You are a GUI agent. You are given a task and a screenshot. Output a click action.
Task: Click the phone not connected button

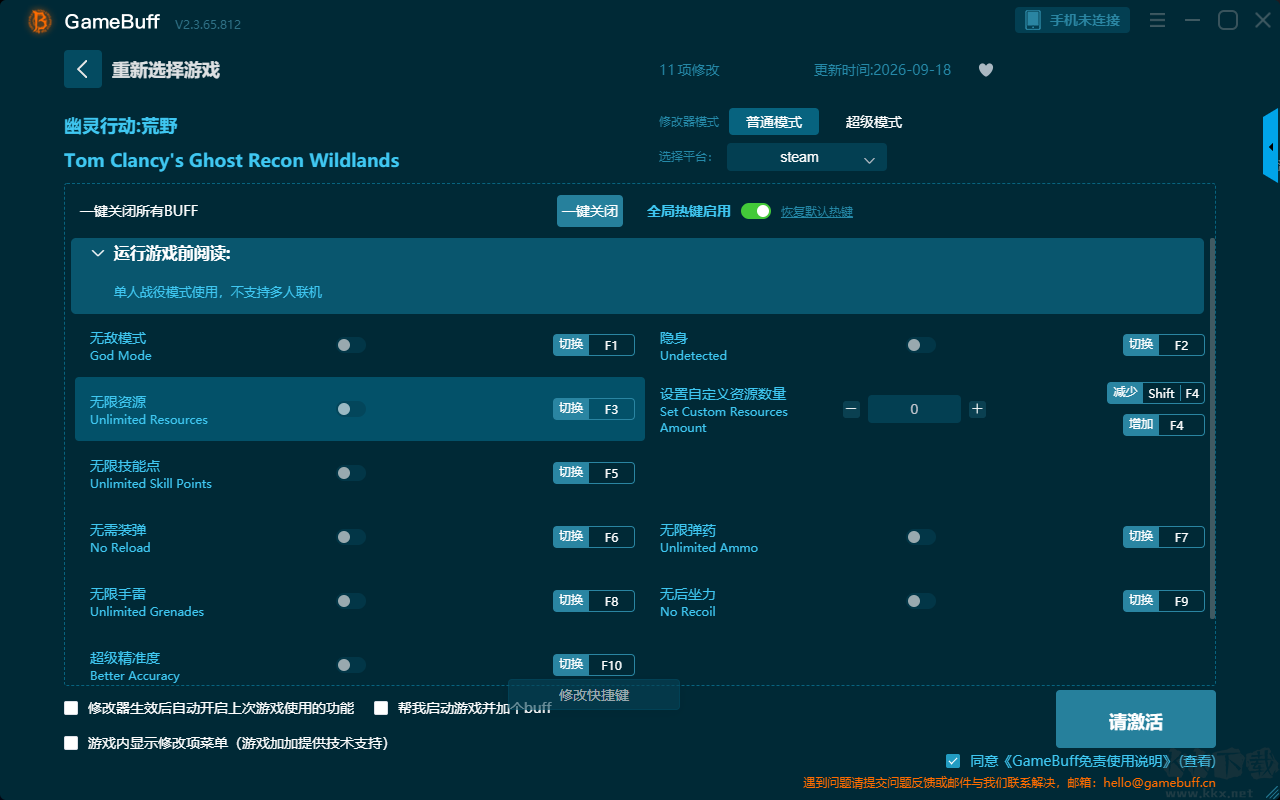[1073, 20]
